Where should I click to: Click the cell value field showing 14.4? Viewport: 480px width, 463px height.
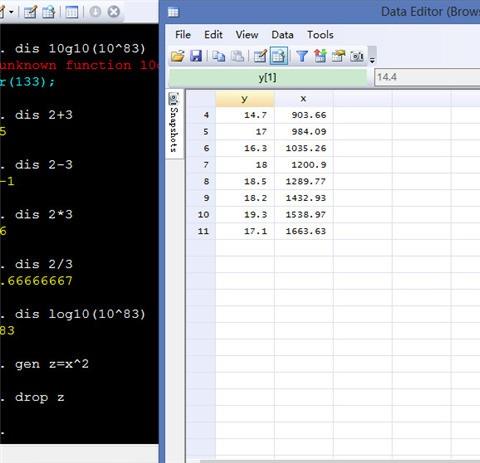(x=427, y=77)
